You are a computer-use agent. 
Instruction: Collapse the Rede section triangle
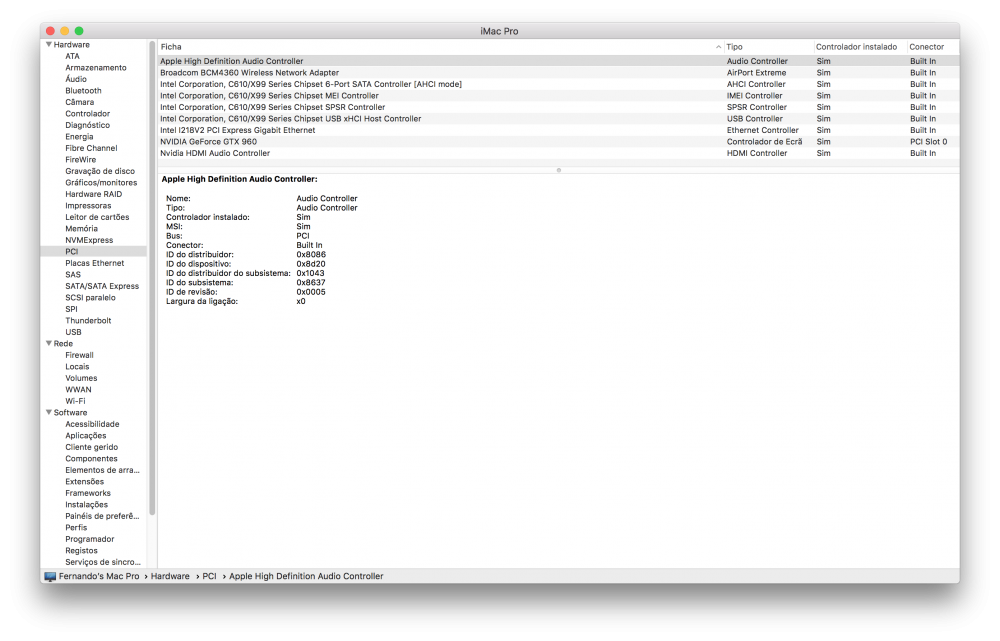coord(48,343)
